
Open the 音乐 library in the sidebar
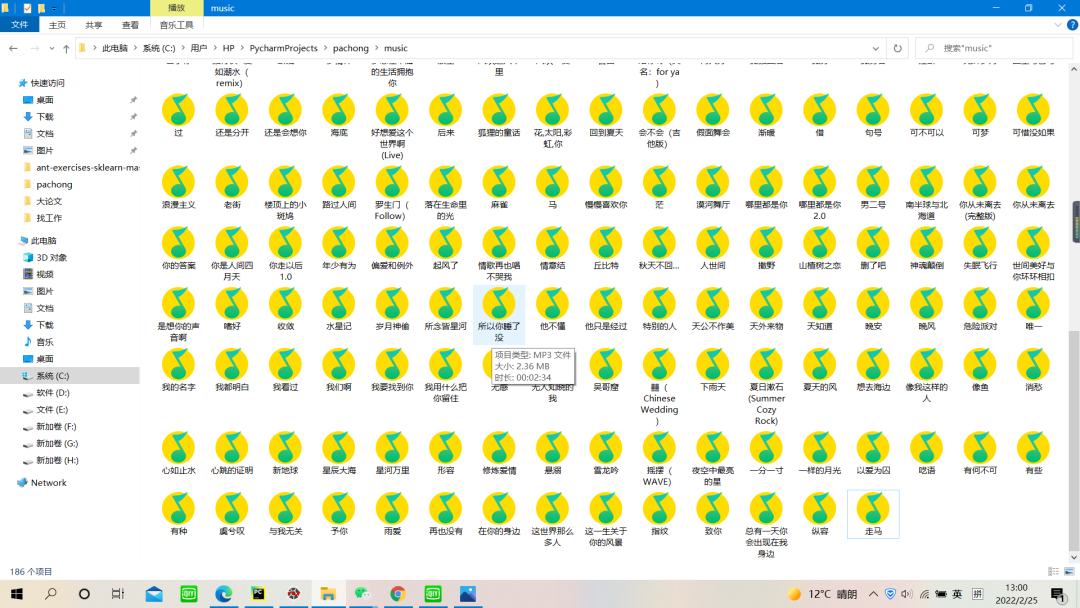click(x=45, y=342)
